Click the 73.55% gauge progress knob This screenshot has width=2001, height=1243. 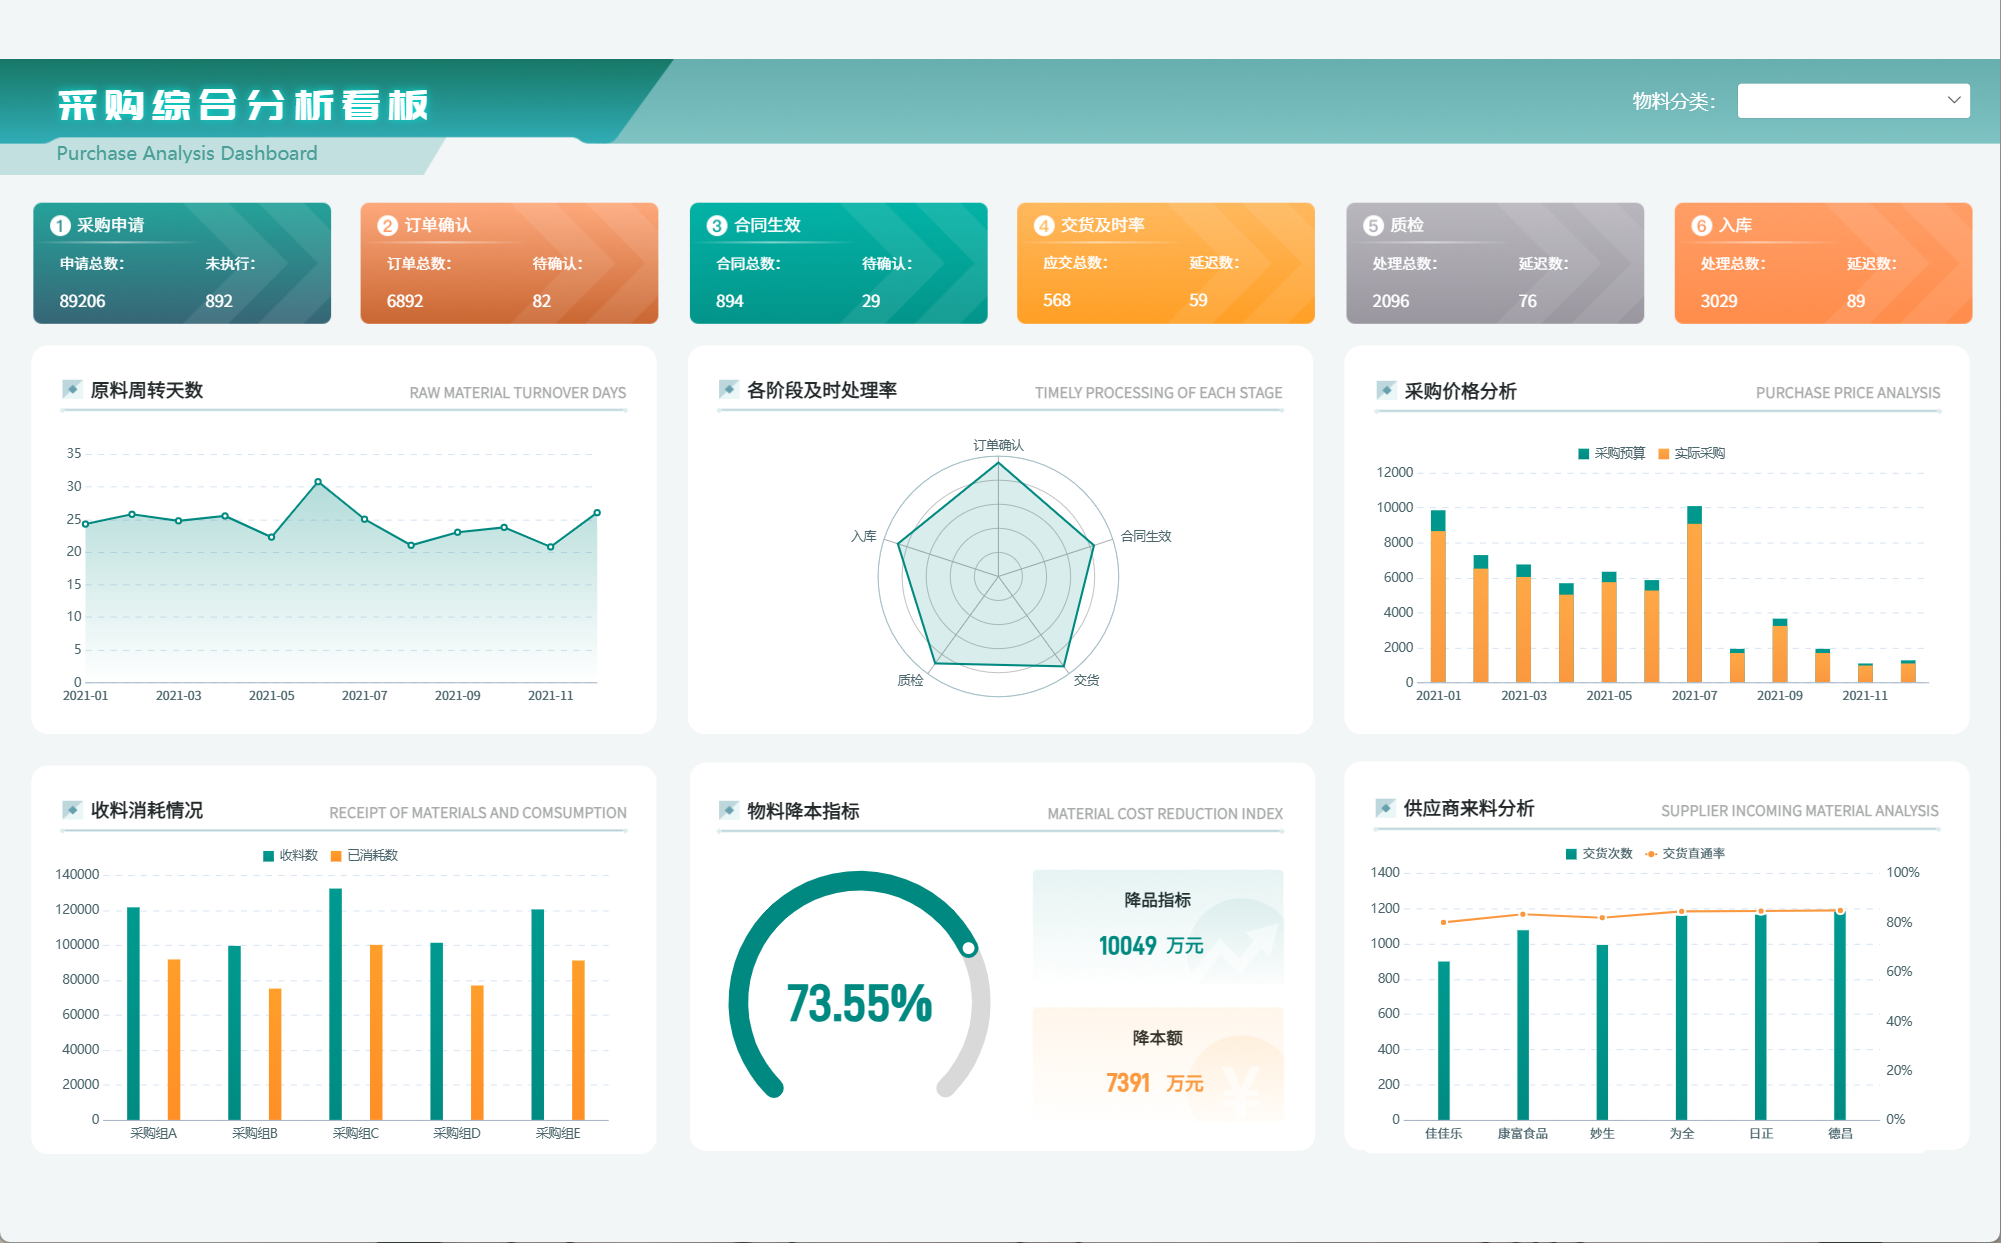[968, 948]
